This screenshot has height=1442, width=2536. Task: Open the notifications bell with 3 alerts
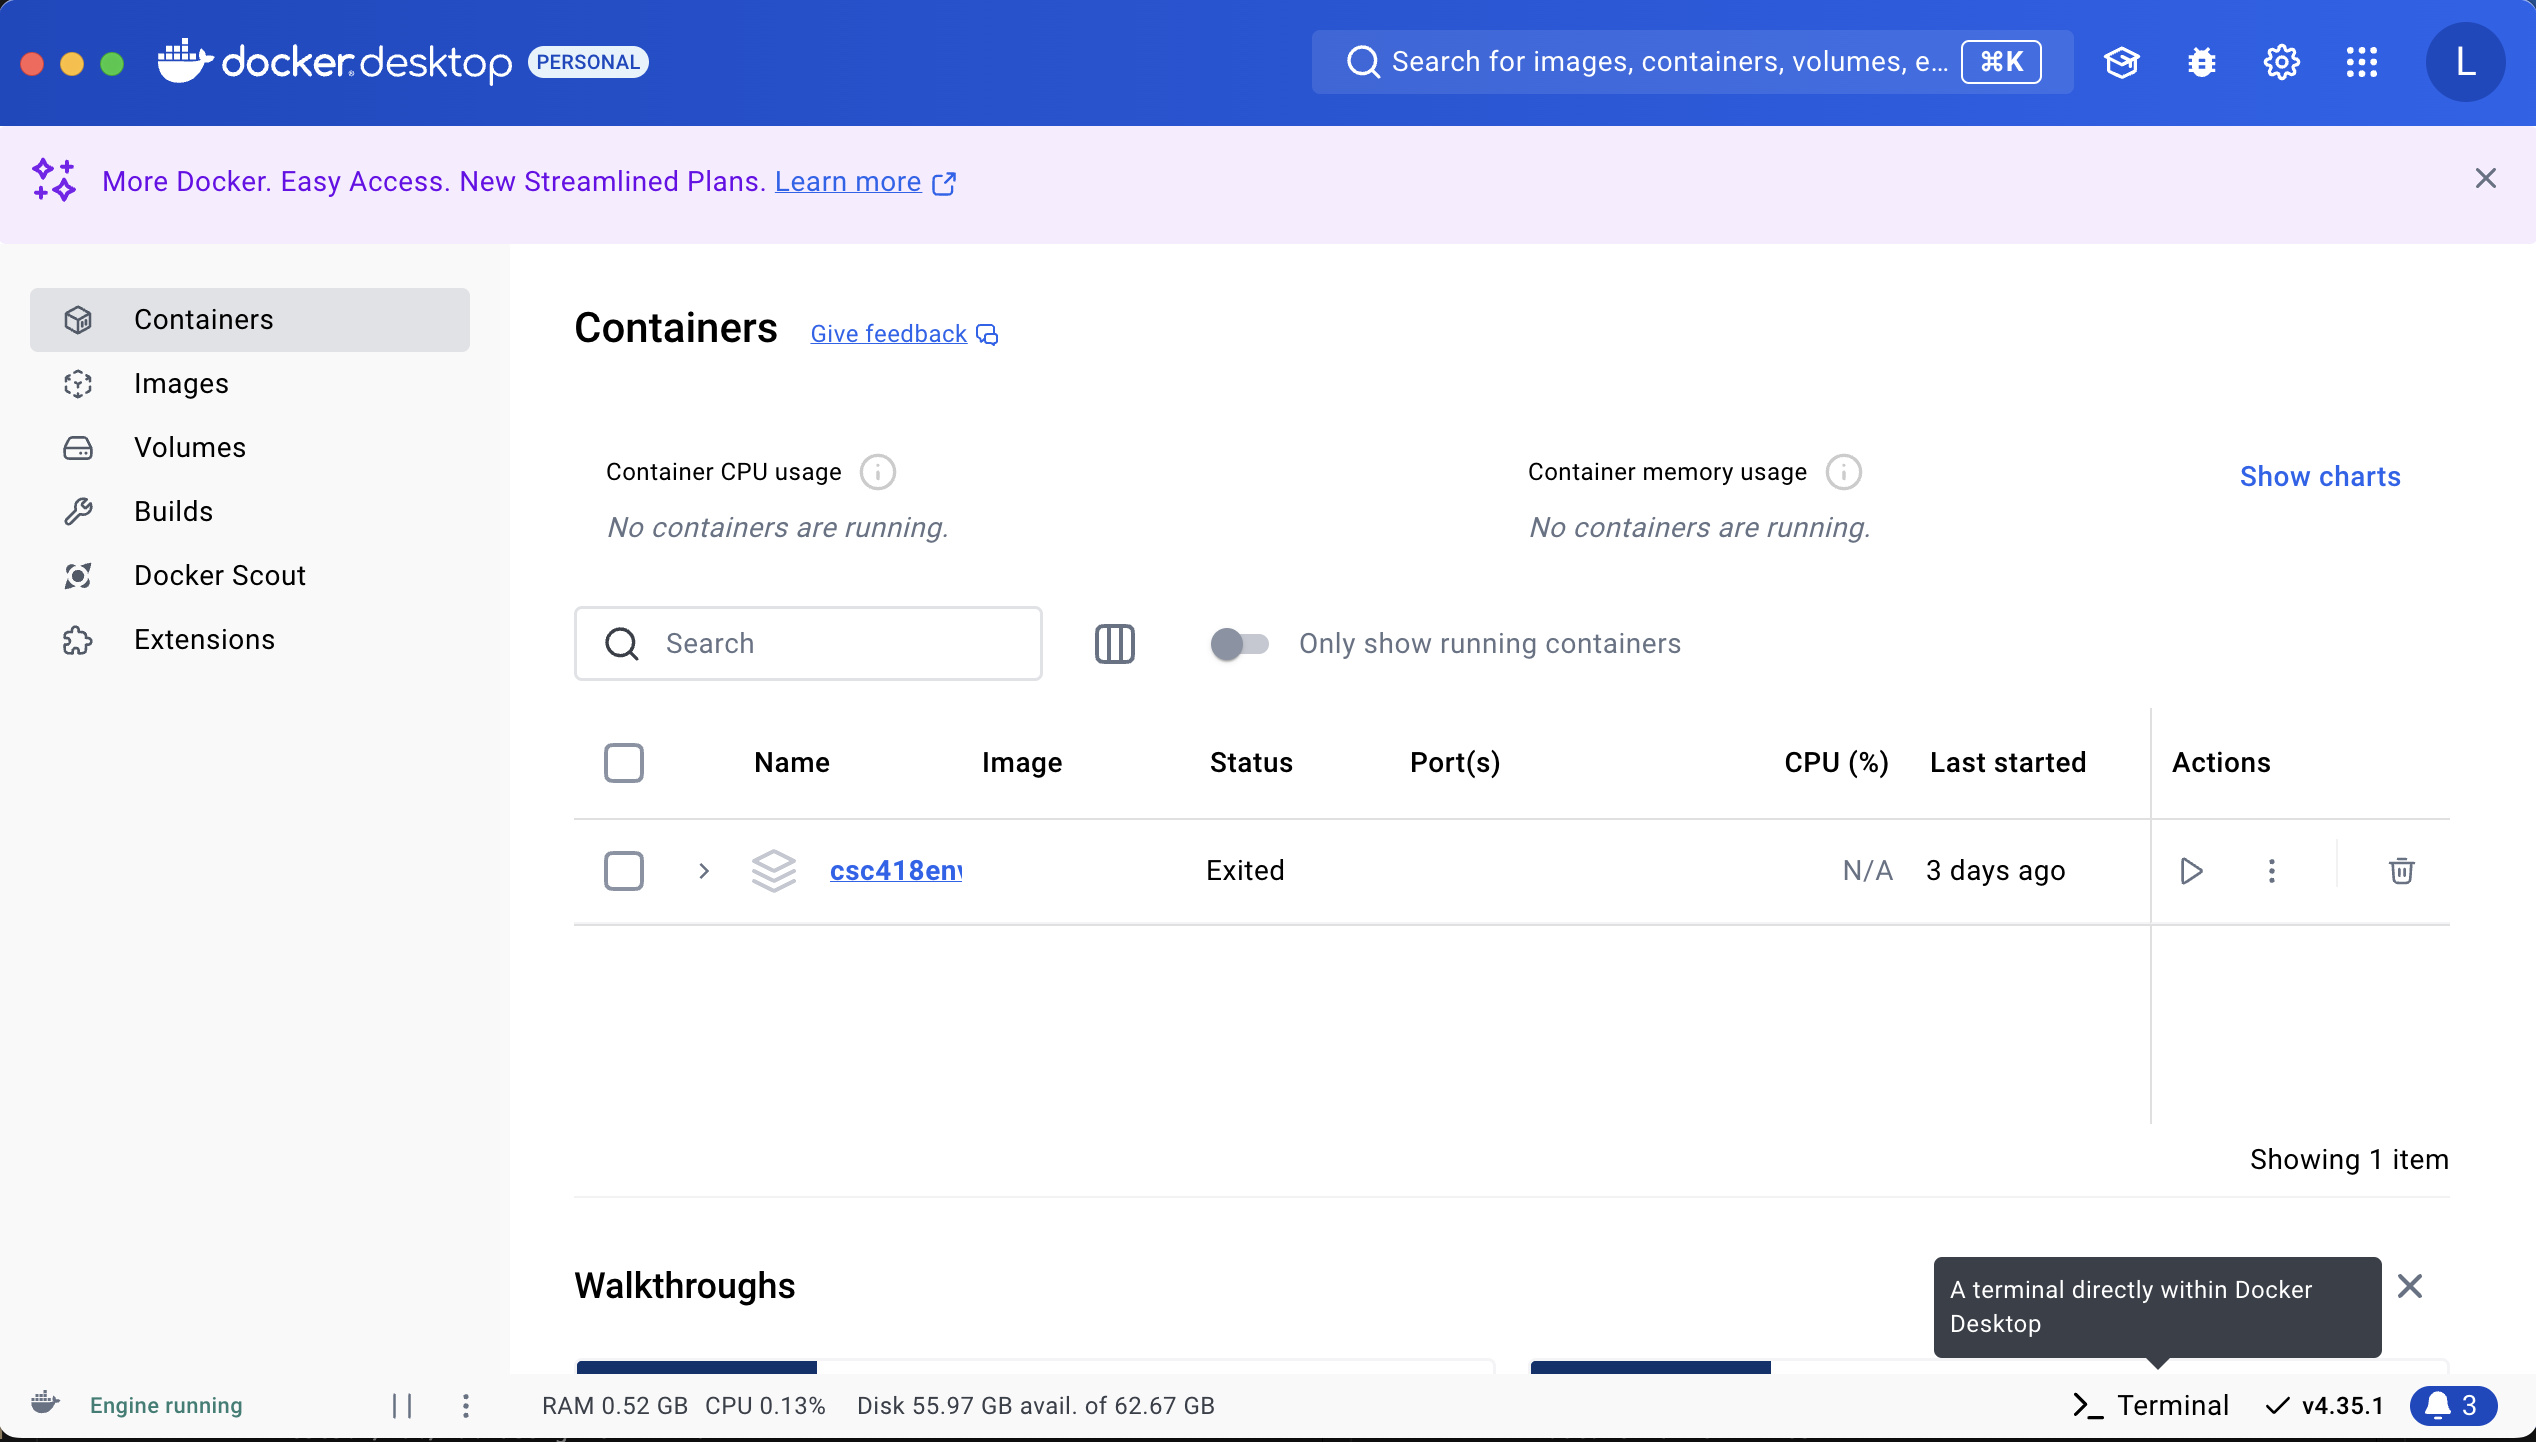click(2453, 1405)
